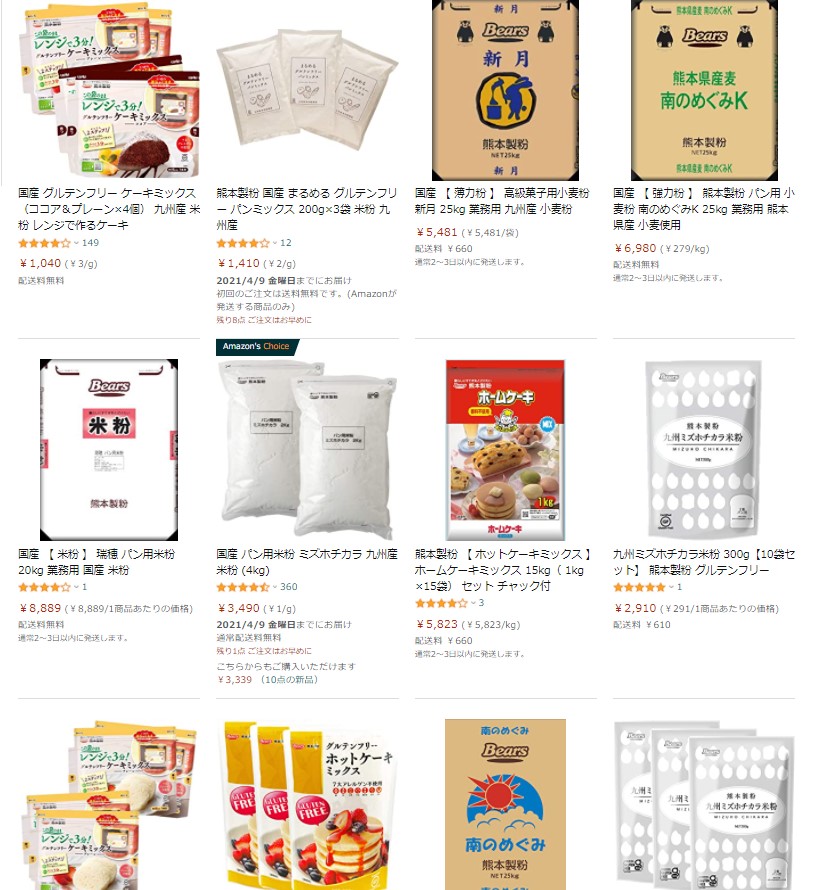Open the gluten-free hotcake mix trio image
The height and width of the screenshot is (890, 820).
[307, 805]
